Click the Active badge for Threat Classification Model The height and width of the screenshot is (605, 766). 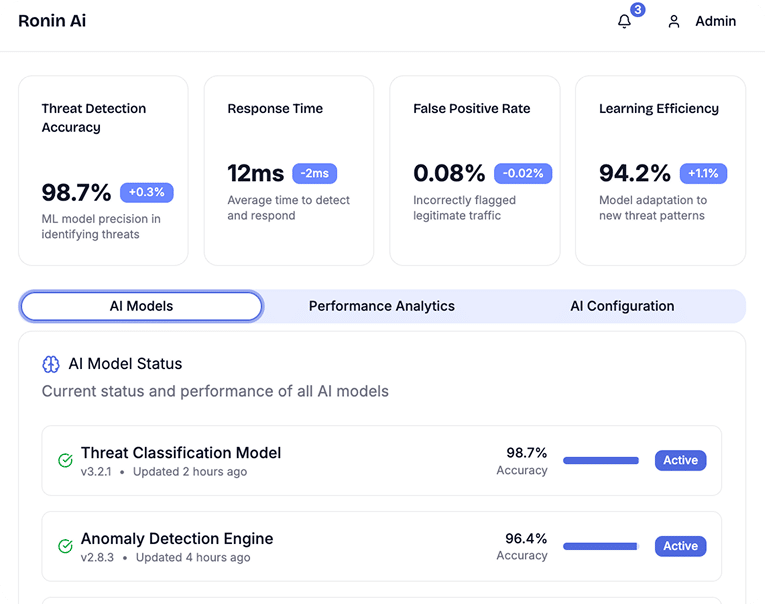tap(680, 461)
